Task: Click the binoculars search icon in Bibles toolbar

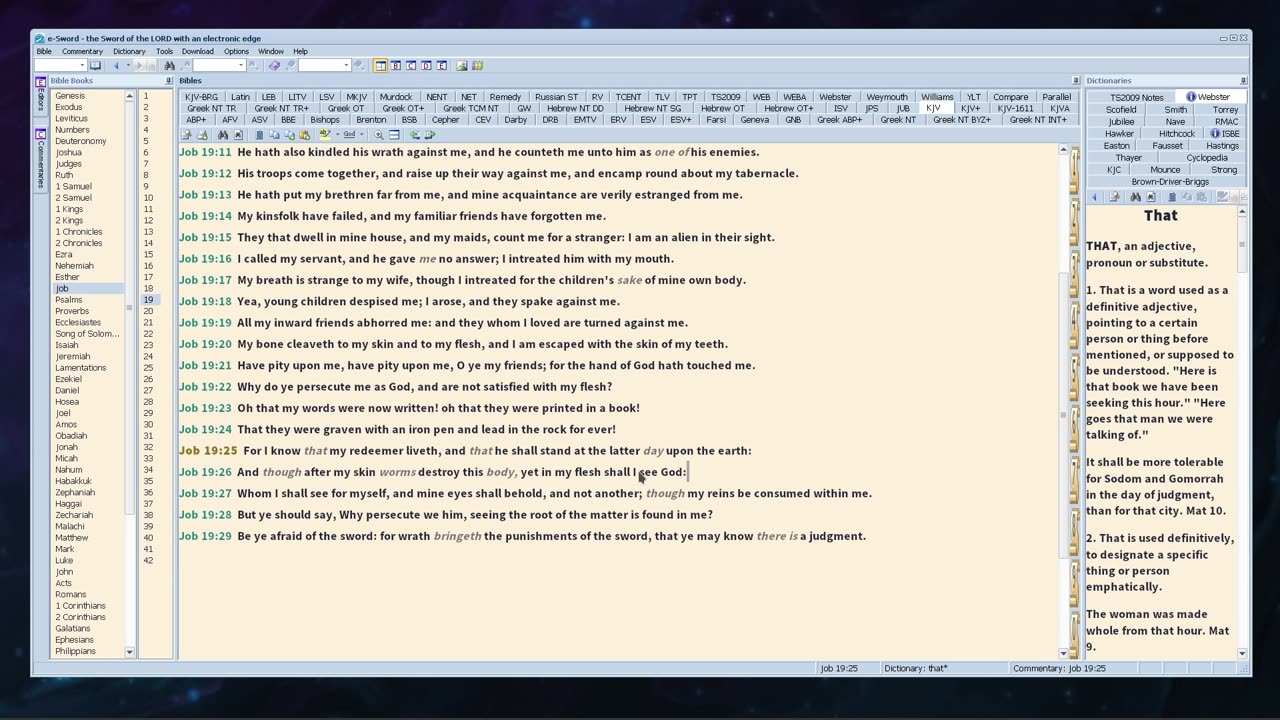Action: pos(223,135)
